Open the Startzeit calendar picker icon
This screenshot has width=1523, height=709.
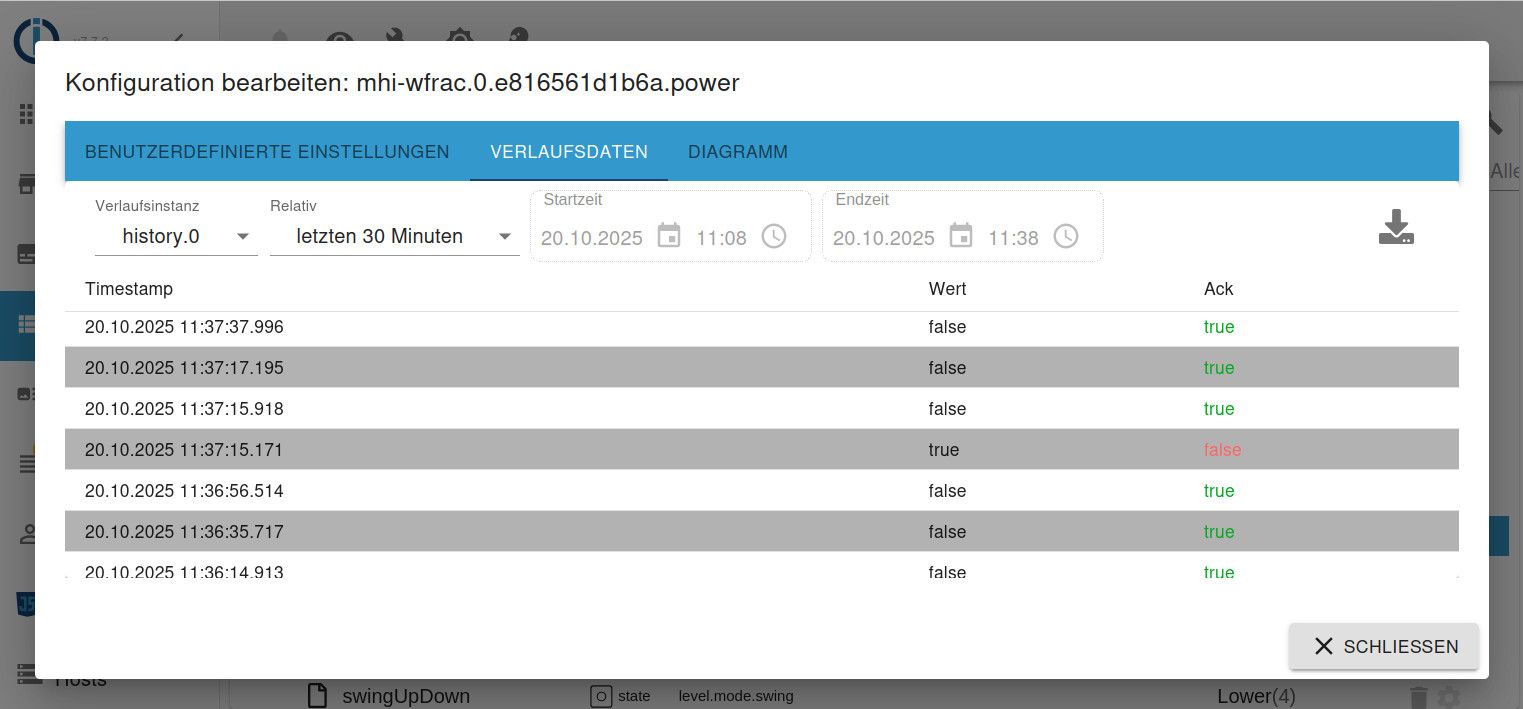(669, 237)
